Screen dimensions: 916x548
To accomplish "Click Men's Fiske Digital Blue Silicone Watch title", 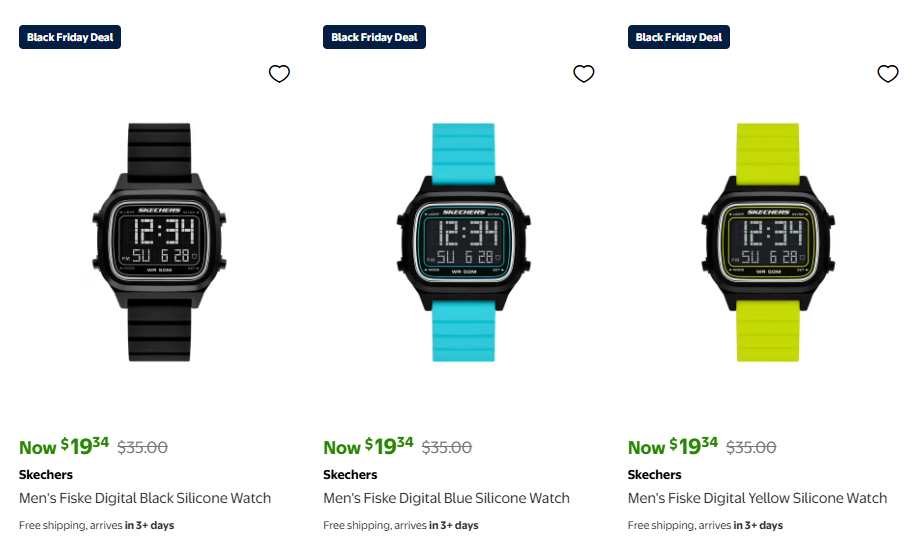I will [446, 498].
